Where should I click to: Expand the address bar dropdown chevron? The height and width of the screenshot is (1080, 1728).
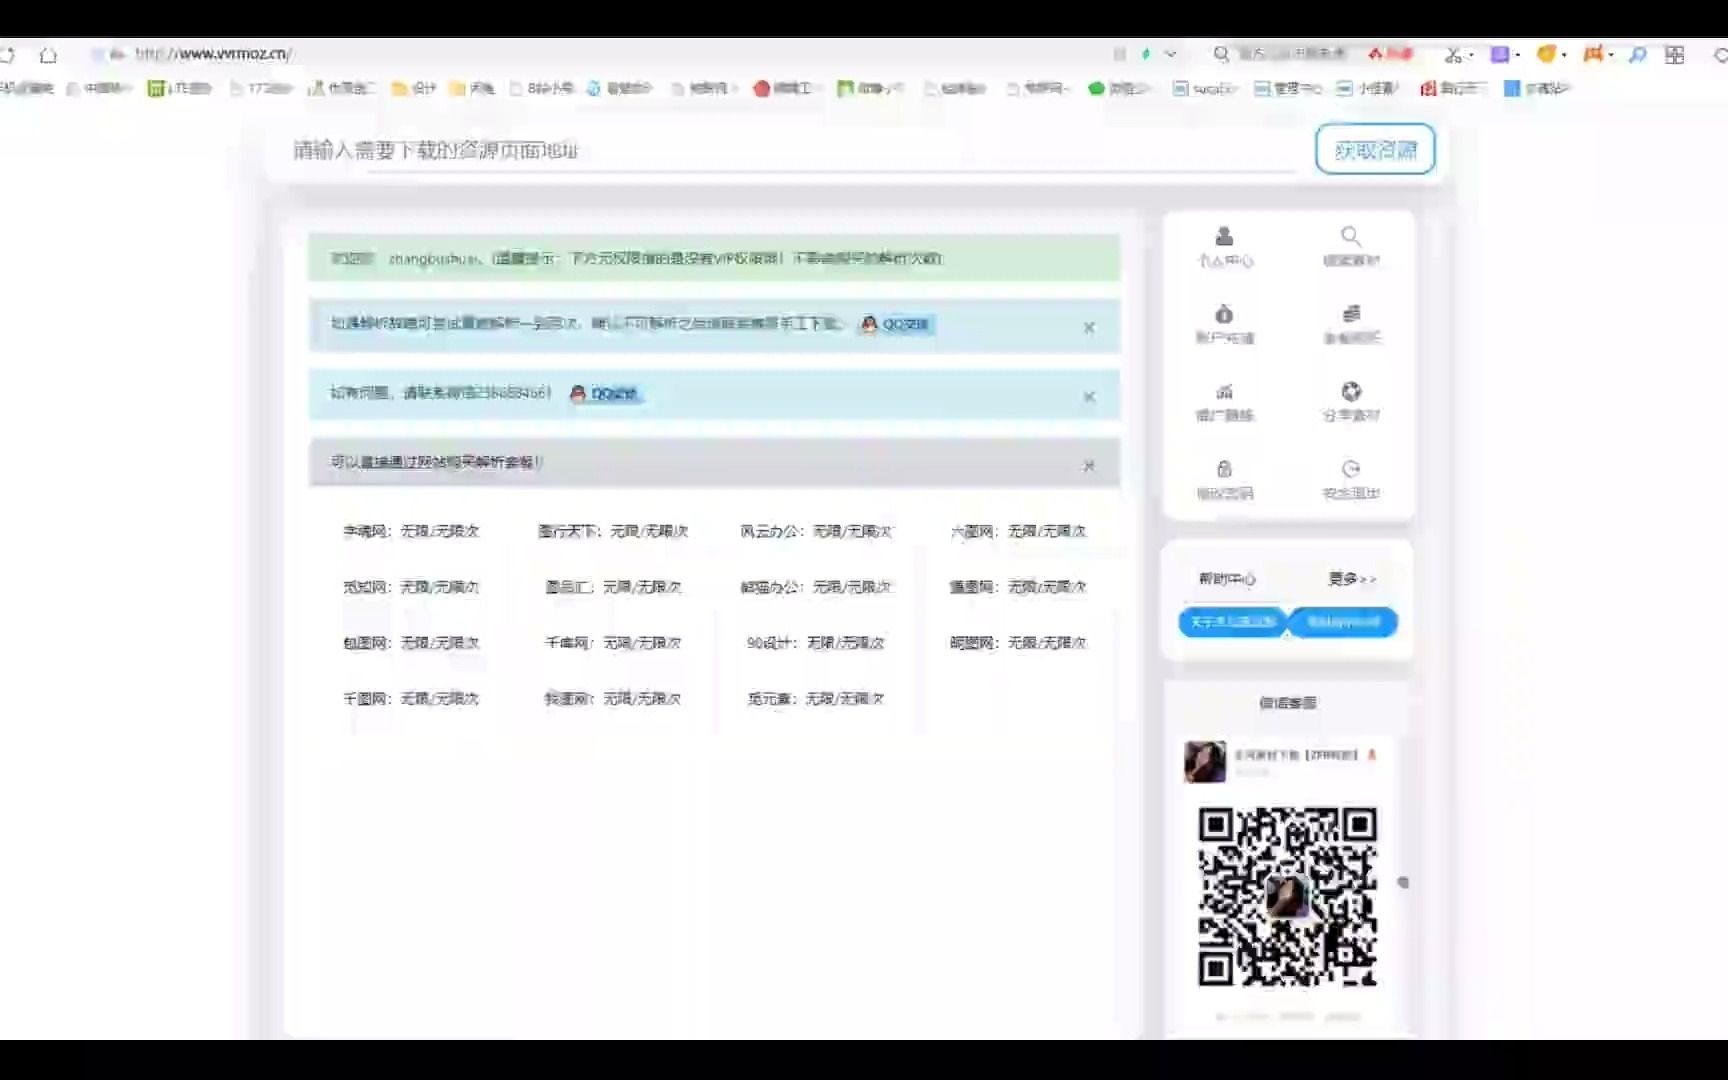click(1170, 54)
